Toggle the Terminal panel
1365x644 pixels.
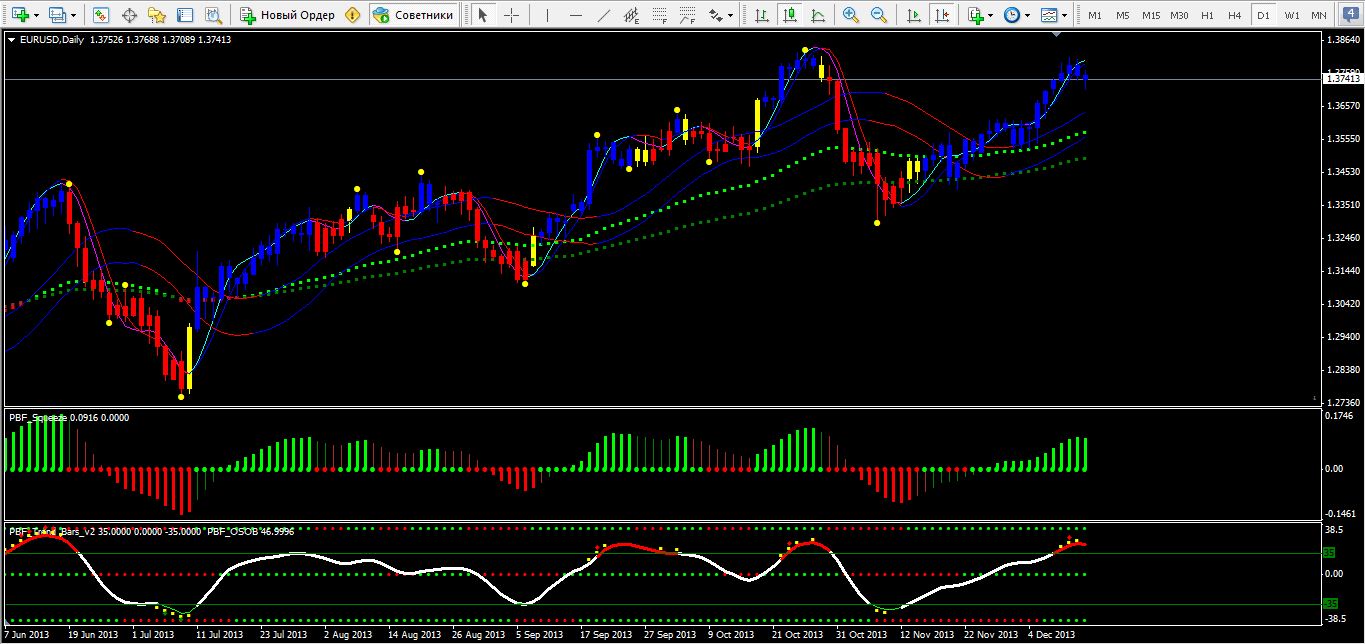coord(185,15)
